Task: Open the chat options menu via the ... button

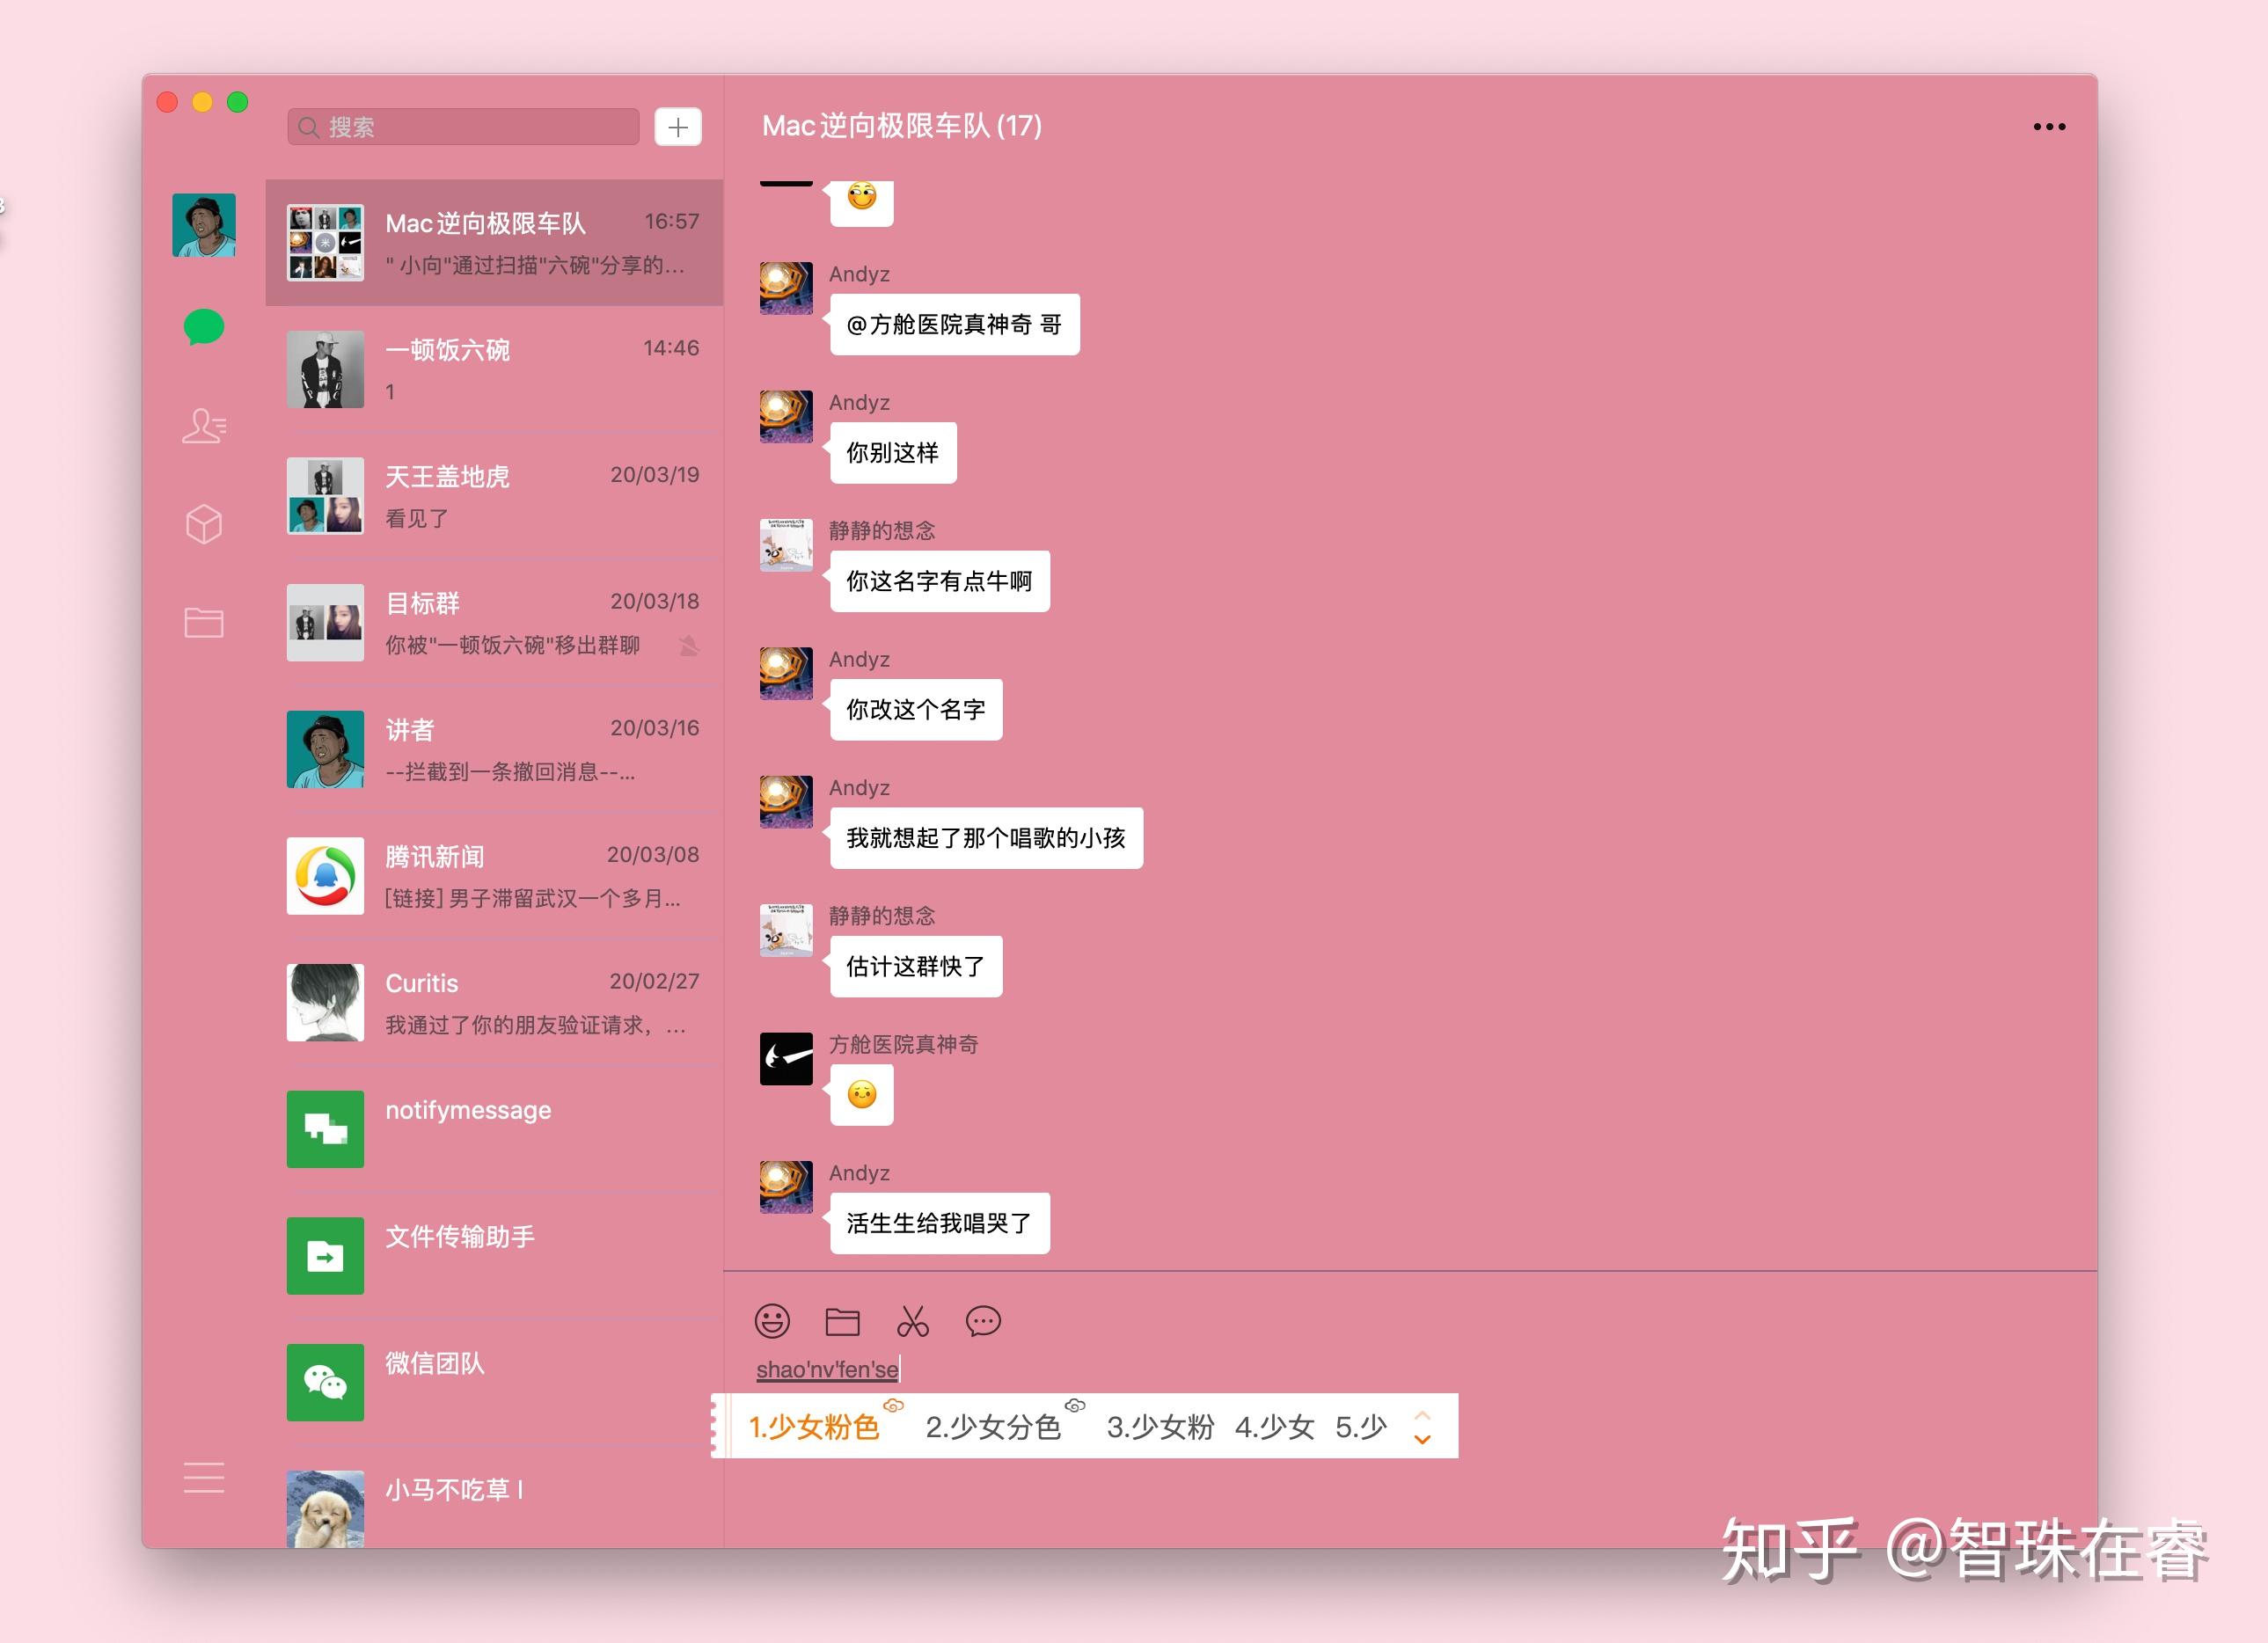Action: point(2051,126)
